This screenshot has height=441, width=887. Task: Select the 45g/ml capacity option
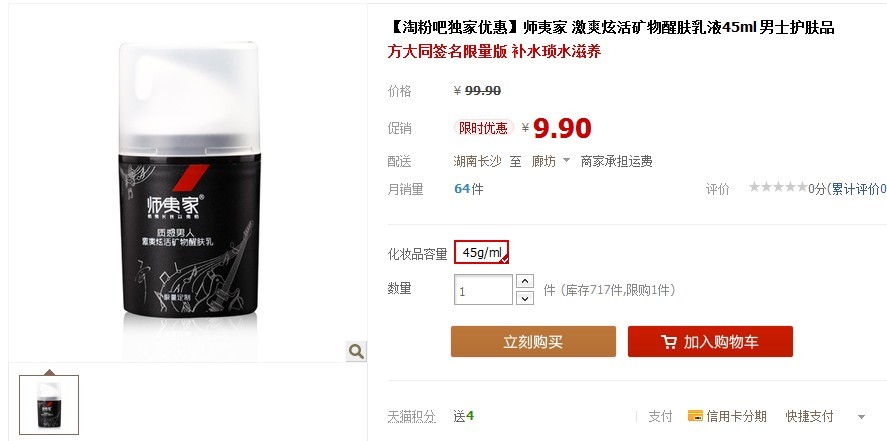tap(481, 252)
